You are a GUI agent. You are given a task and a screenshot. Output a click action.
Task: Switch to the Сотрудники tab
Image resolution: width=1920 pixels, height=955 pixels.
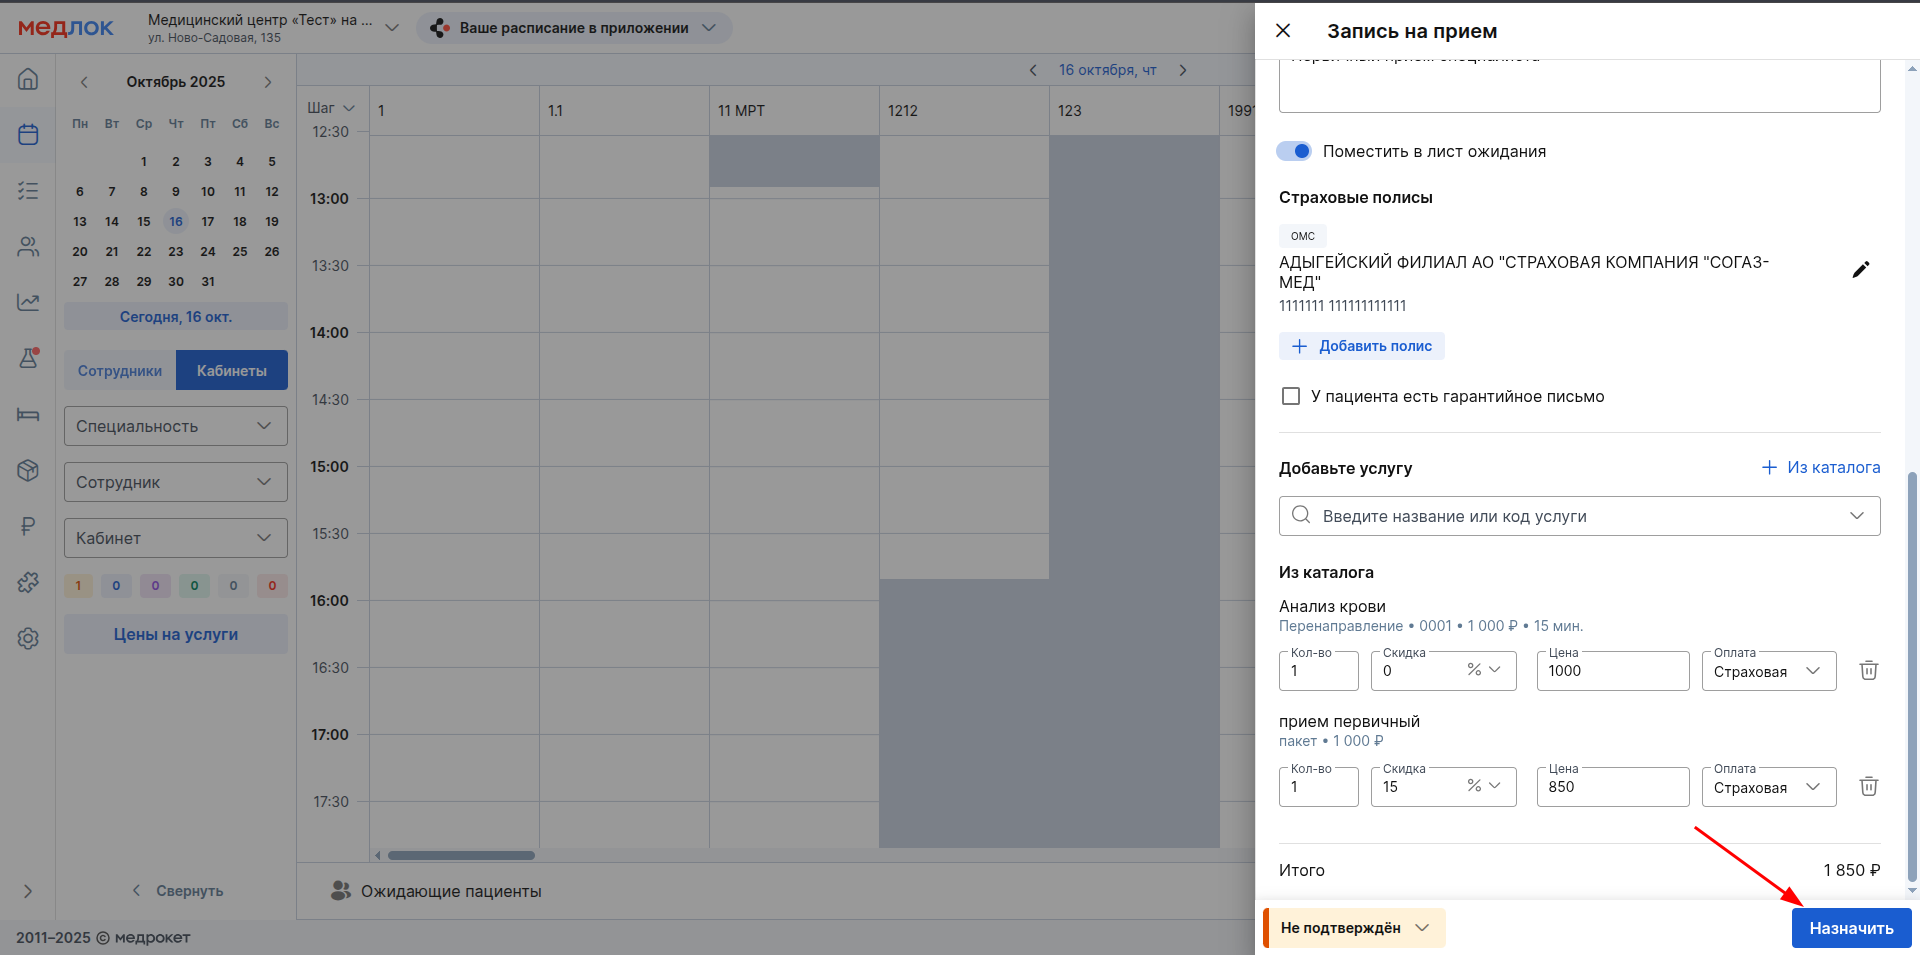[x=120, y=371]
